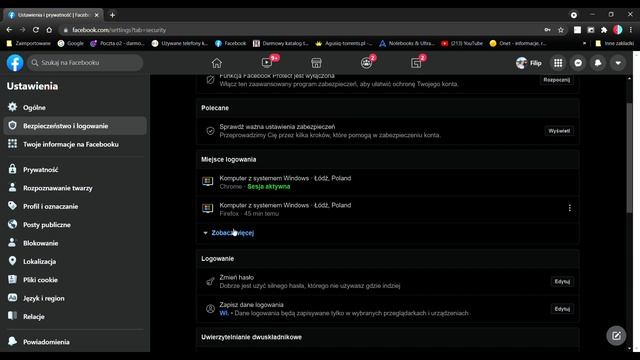Viewport: 640px width, 360px height.
Task: Open Posty publiczne settings
Action: tap(75, 224)
